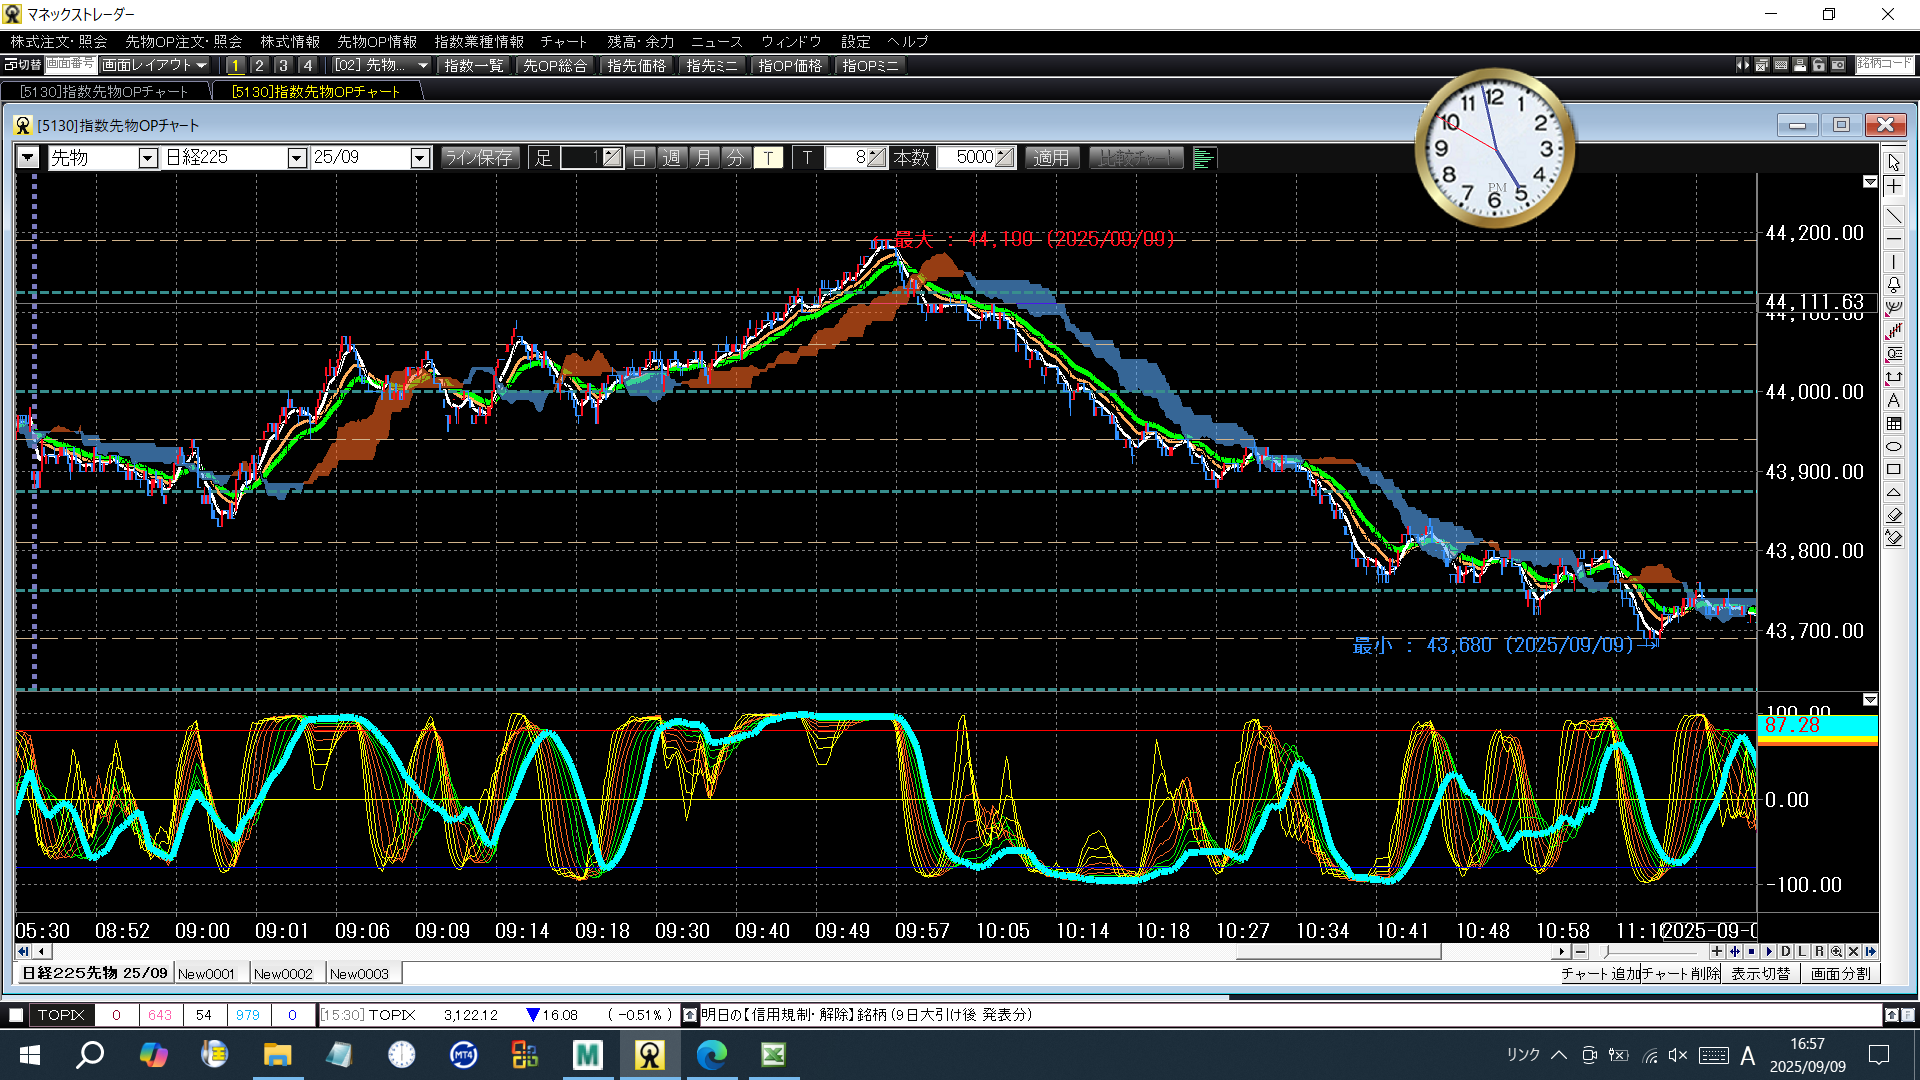The width and height of the screenshot is (1920, 1080).
Task: Select the trend line drawing tool
Action: 1894,215
